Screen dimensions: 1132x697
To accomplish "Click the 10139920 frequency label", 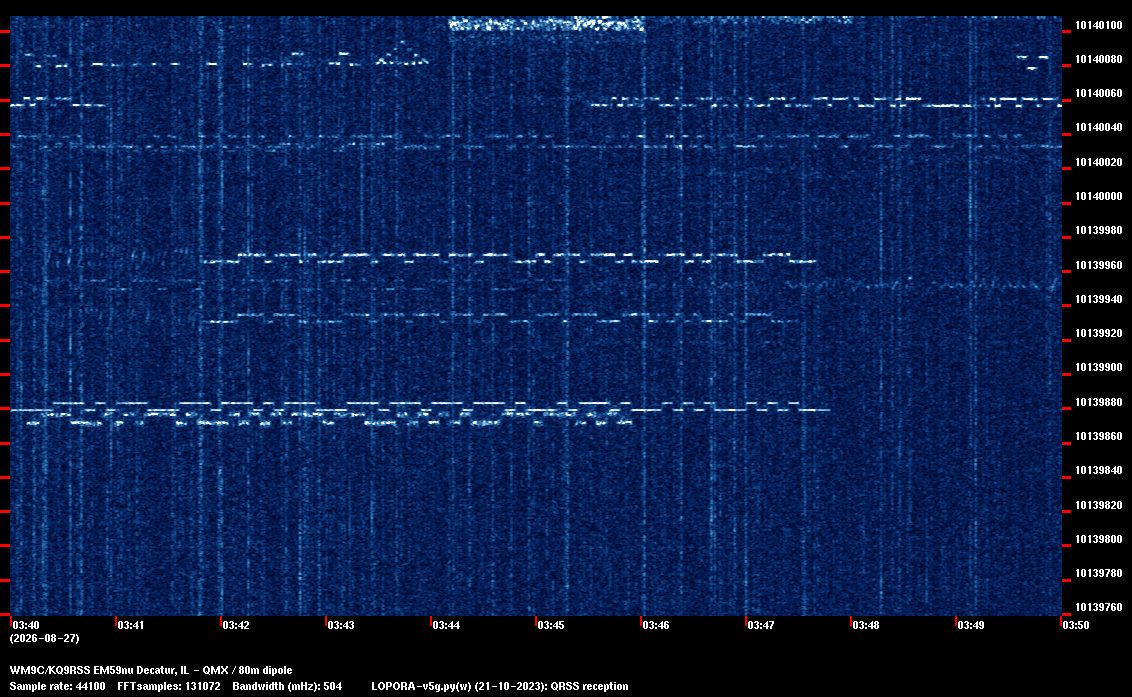I will [x=1098, y=333].
